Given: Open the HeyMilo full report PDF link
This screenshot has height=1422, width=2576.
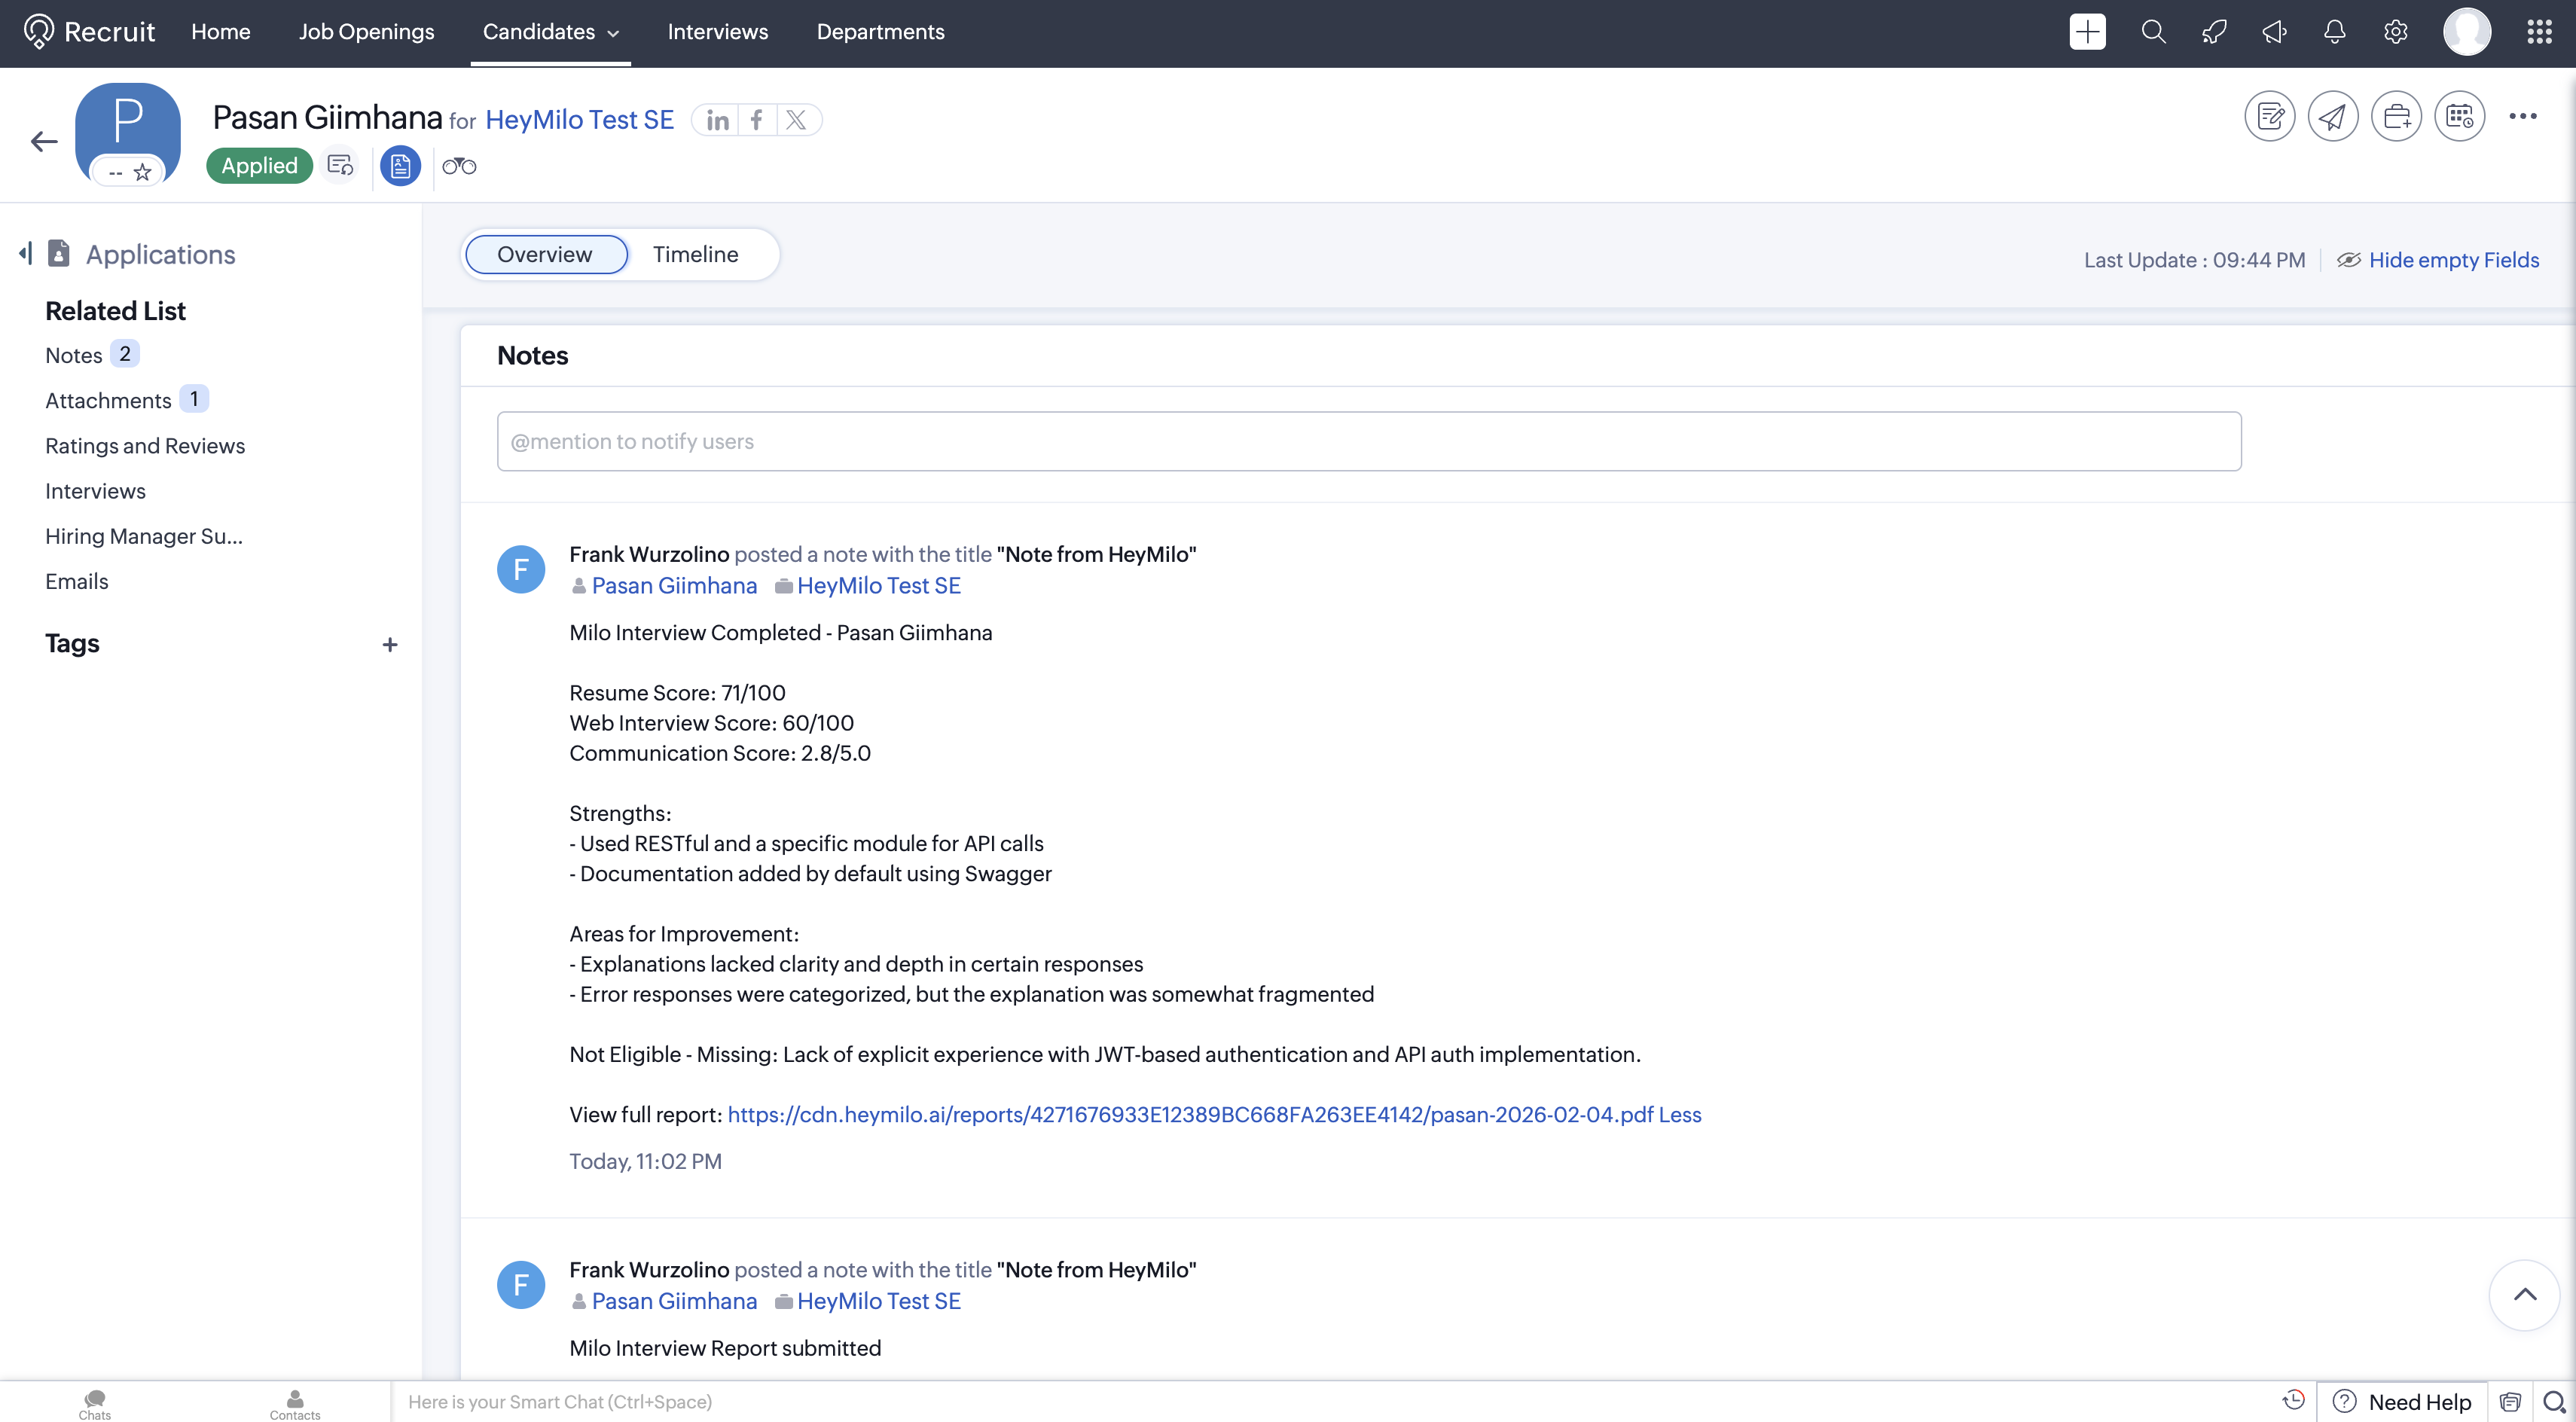Looking at the screenshot, I should pos(1190,1114).
